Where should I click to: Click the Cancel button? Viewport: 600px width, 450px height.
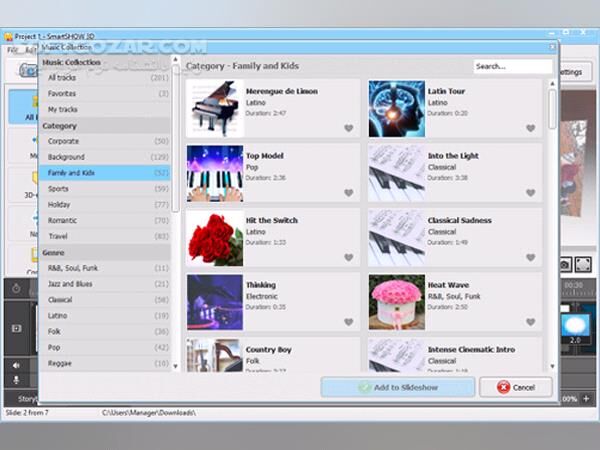pyautogui.click(x=515, y=387)
